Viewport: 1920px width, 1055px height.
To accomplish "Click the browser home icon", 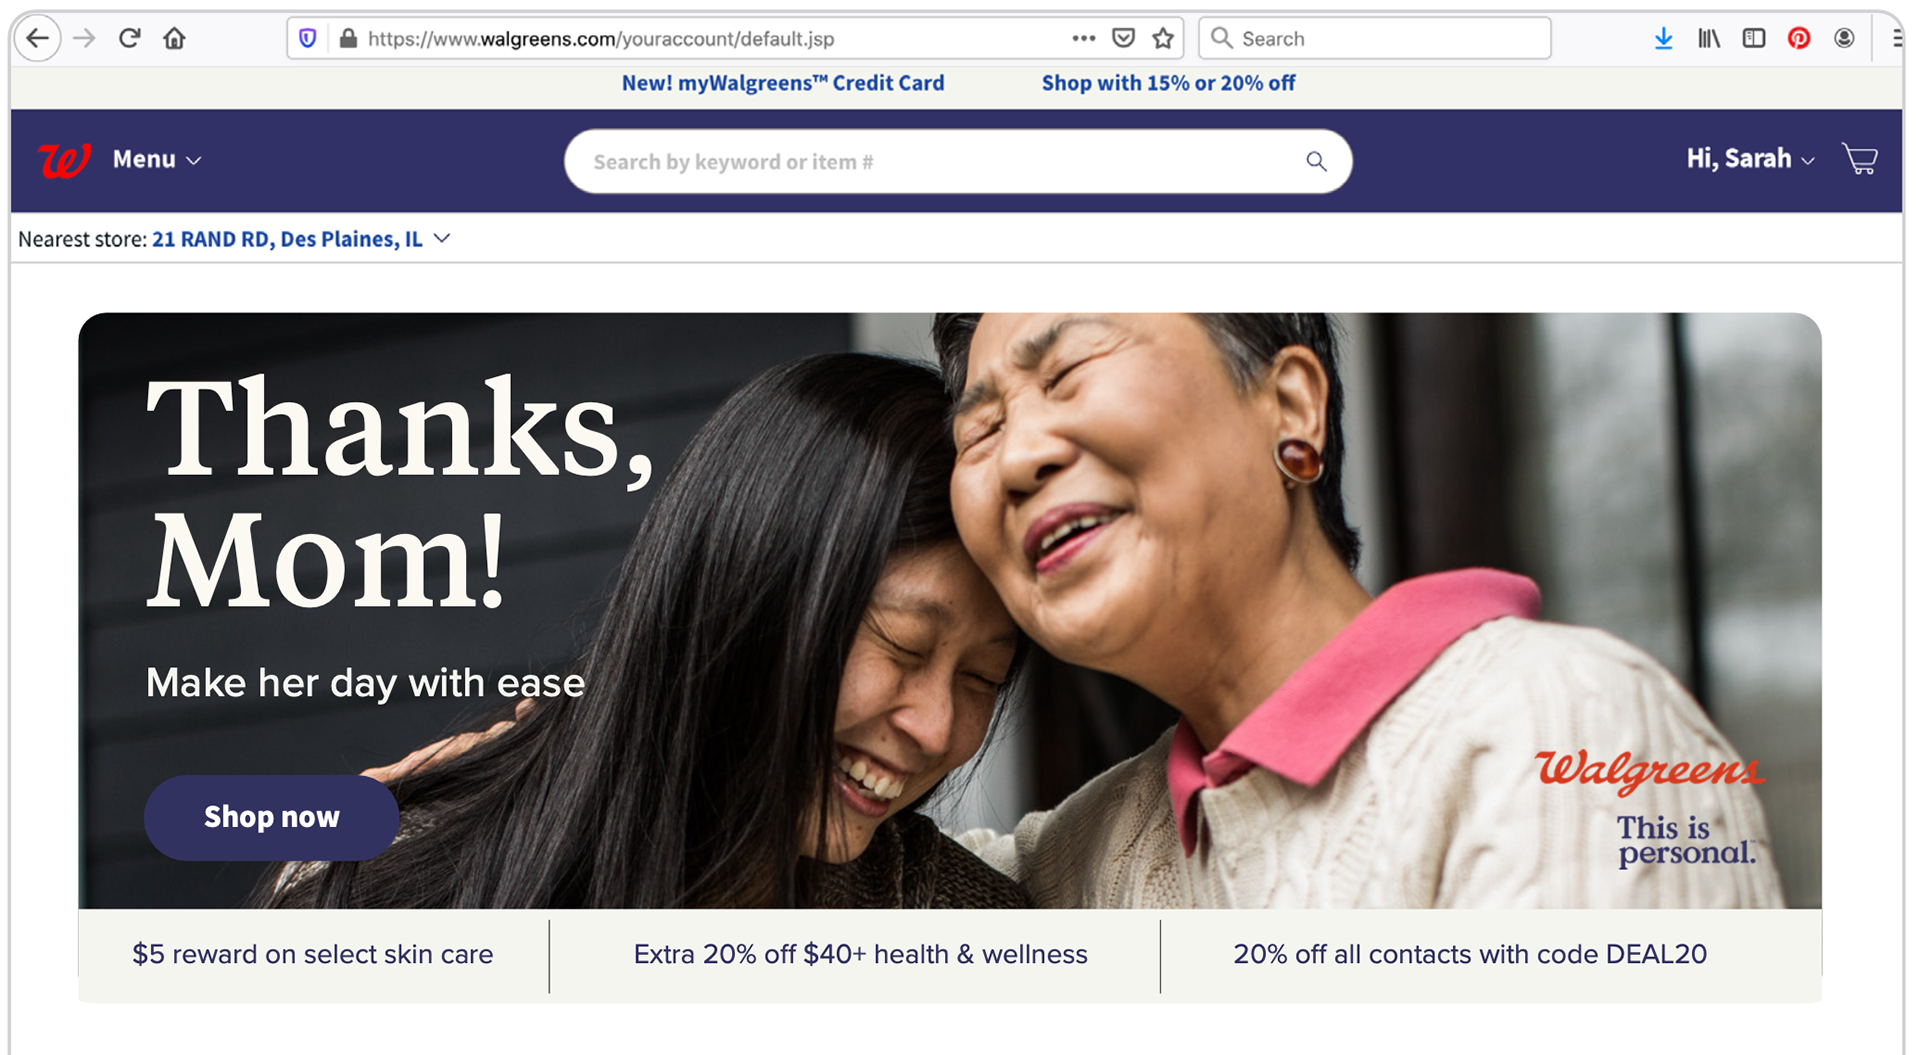I will pyautogui.click(x=174, y=39).
